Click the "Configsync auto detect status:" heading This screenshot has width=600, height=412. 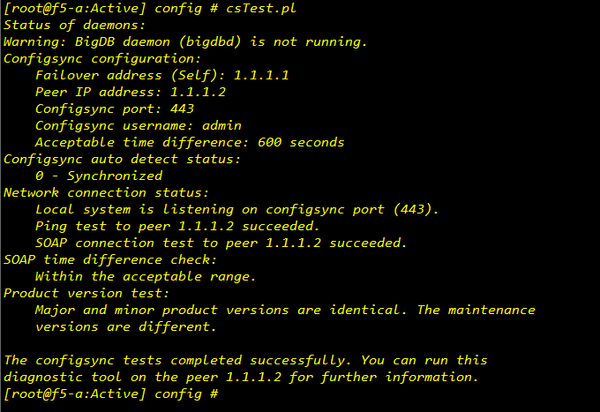pyautogui.click(x=123, y=158)
